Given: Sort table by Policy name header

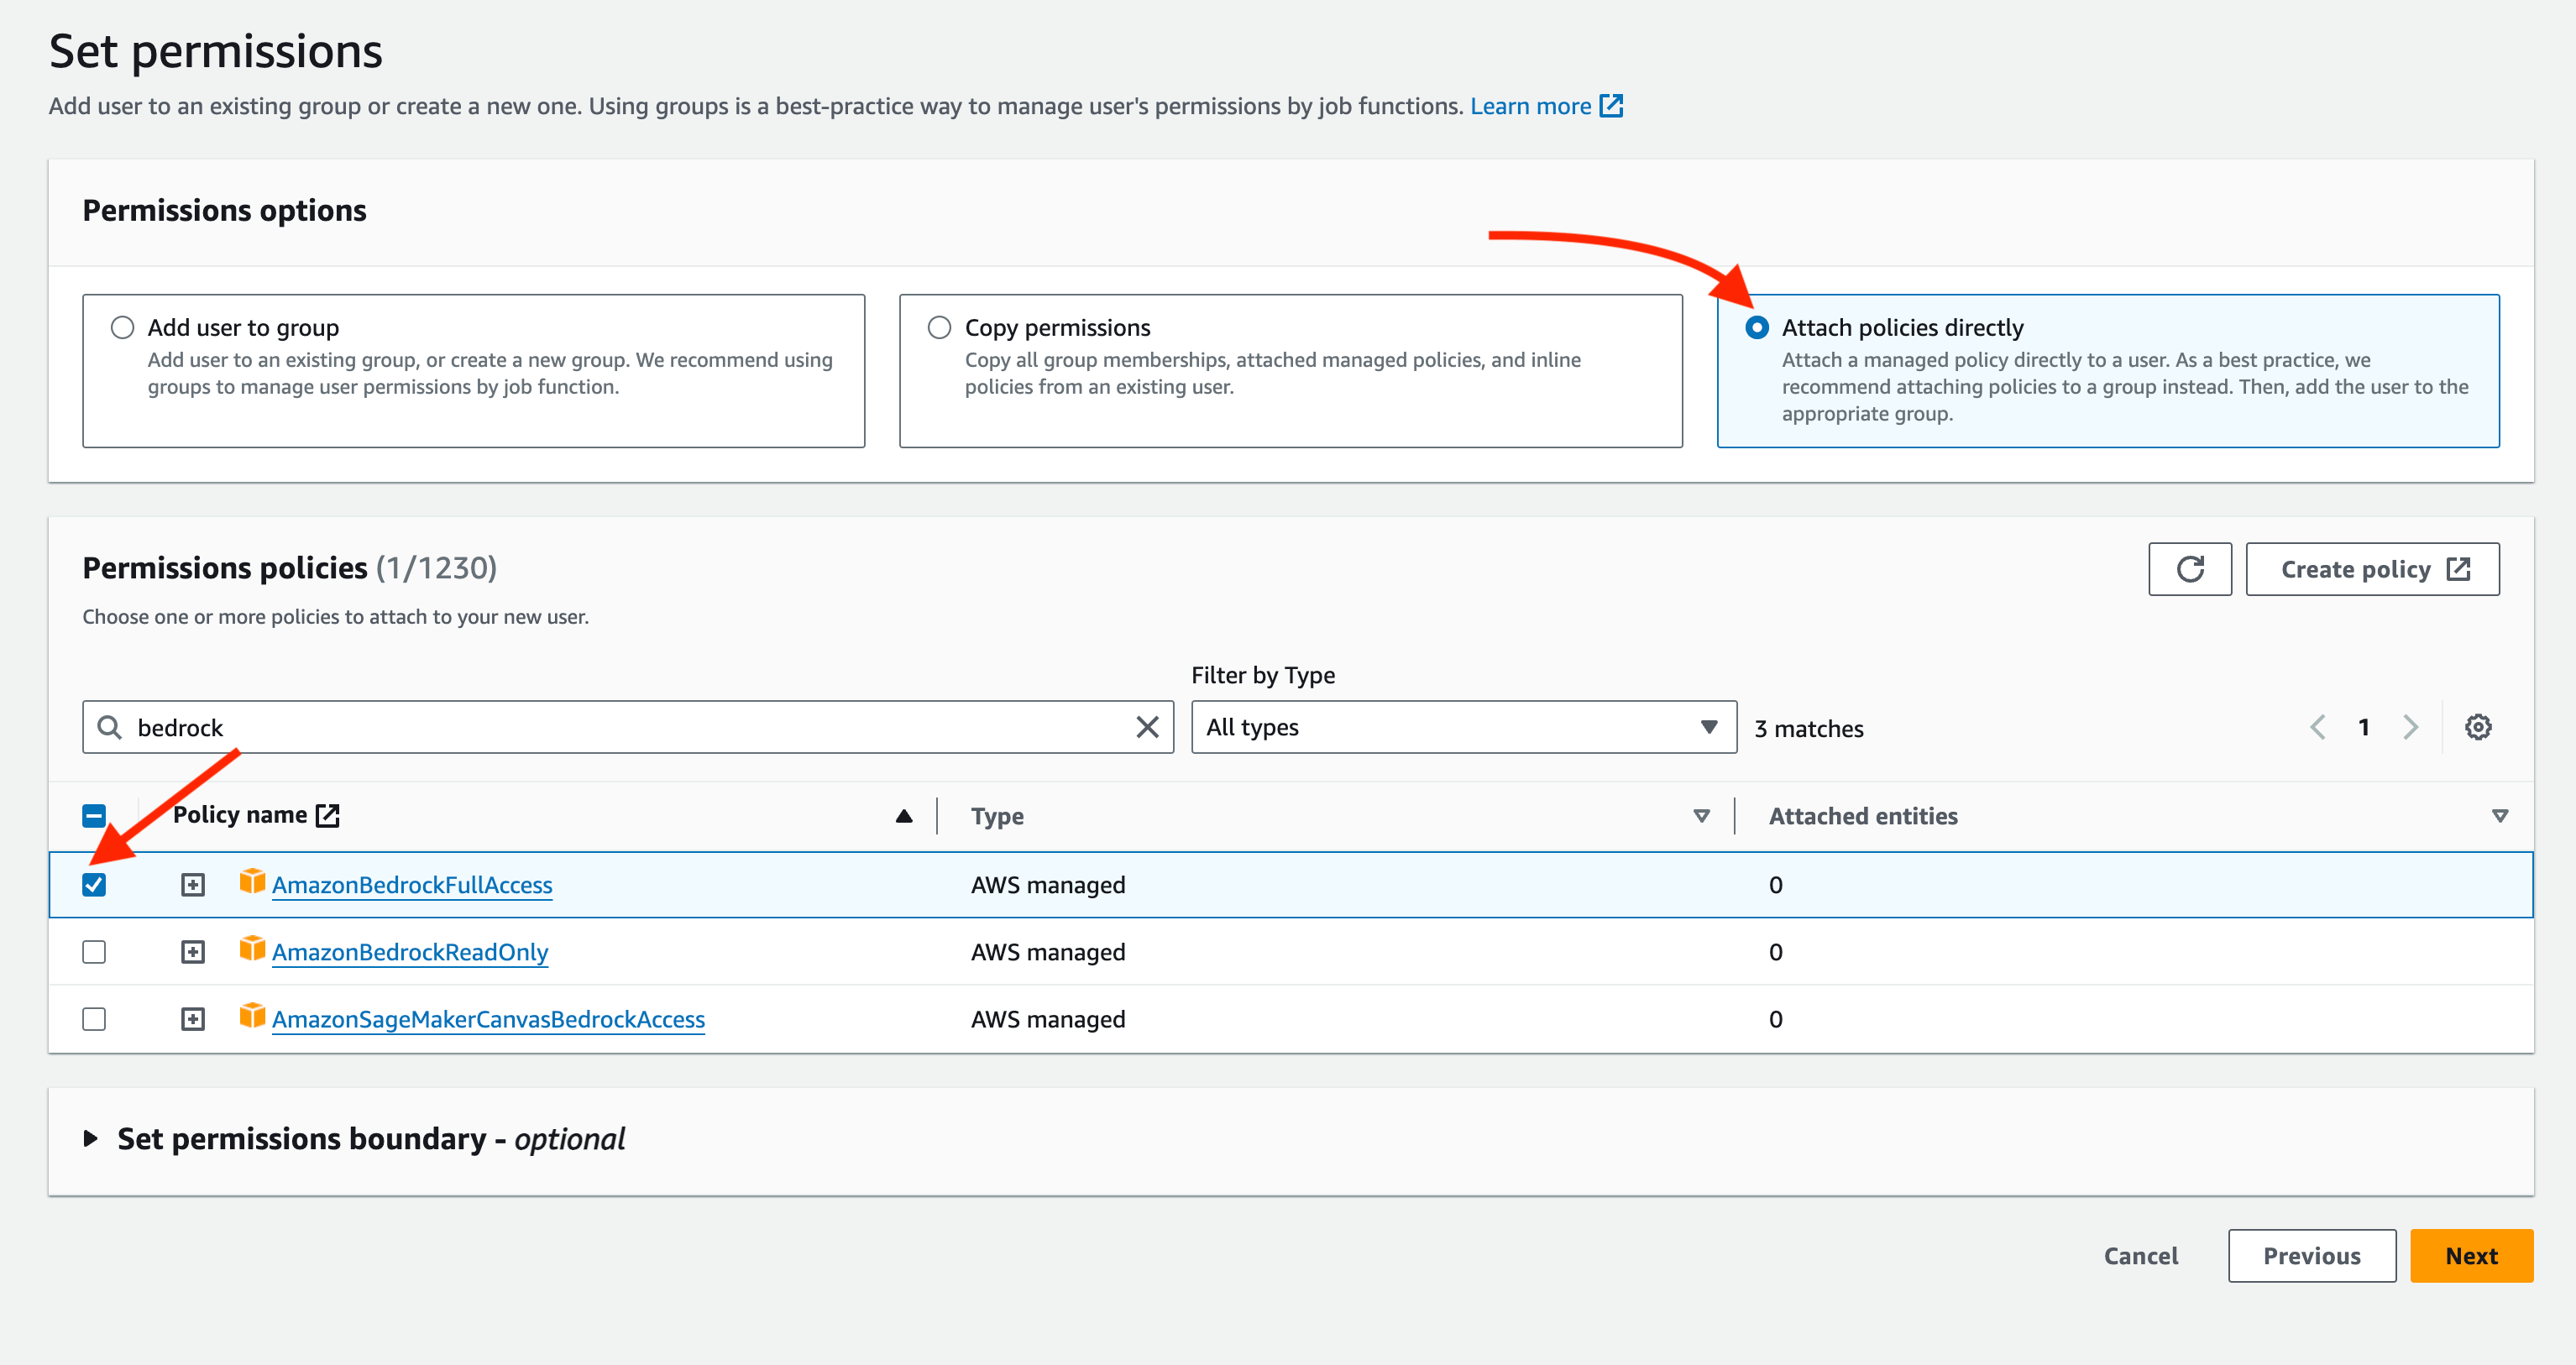Looking at the screenshot, I should click(x=240, y=815).
